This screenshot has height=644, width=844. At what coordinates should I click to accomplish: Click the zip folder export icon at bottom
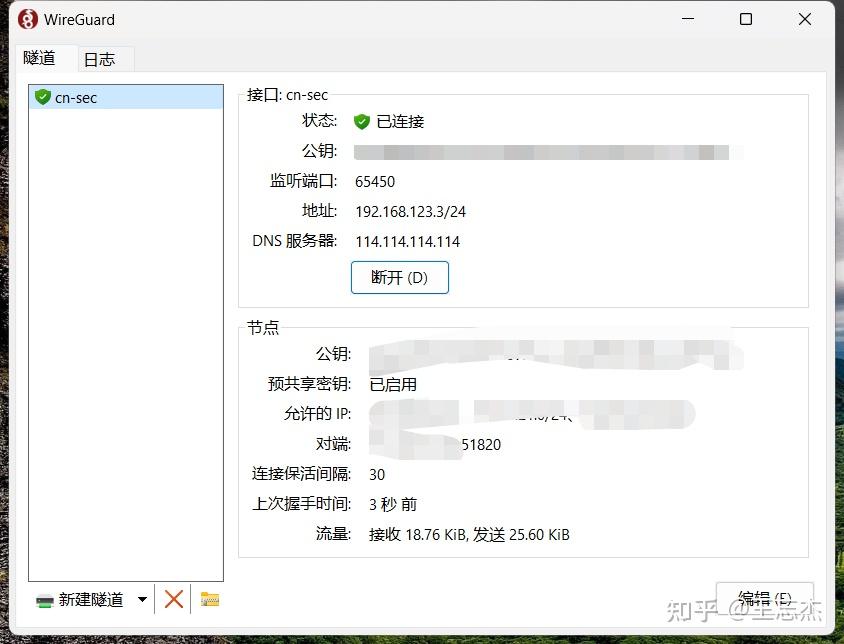tap(209, 599)
